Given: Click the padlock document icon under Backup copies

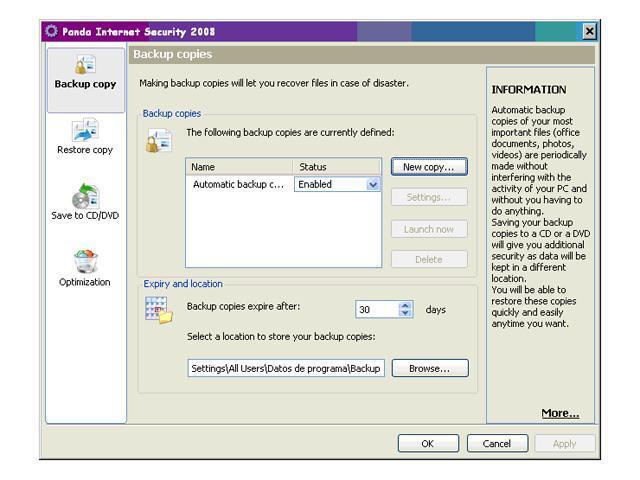Looking at the screenshot, I should click(x=159, y=140).
